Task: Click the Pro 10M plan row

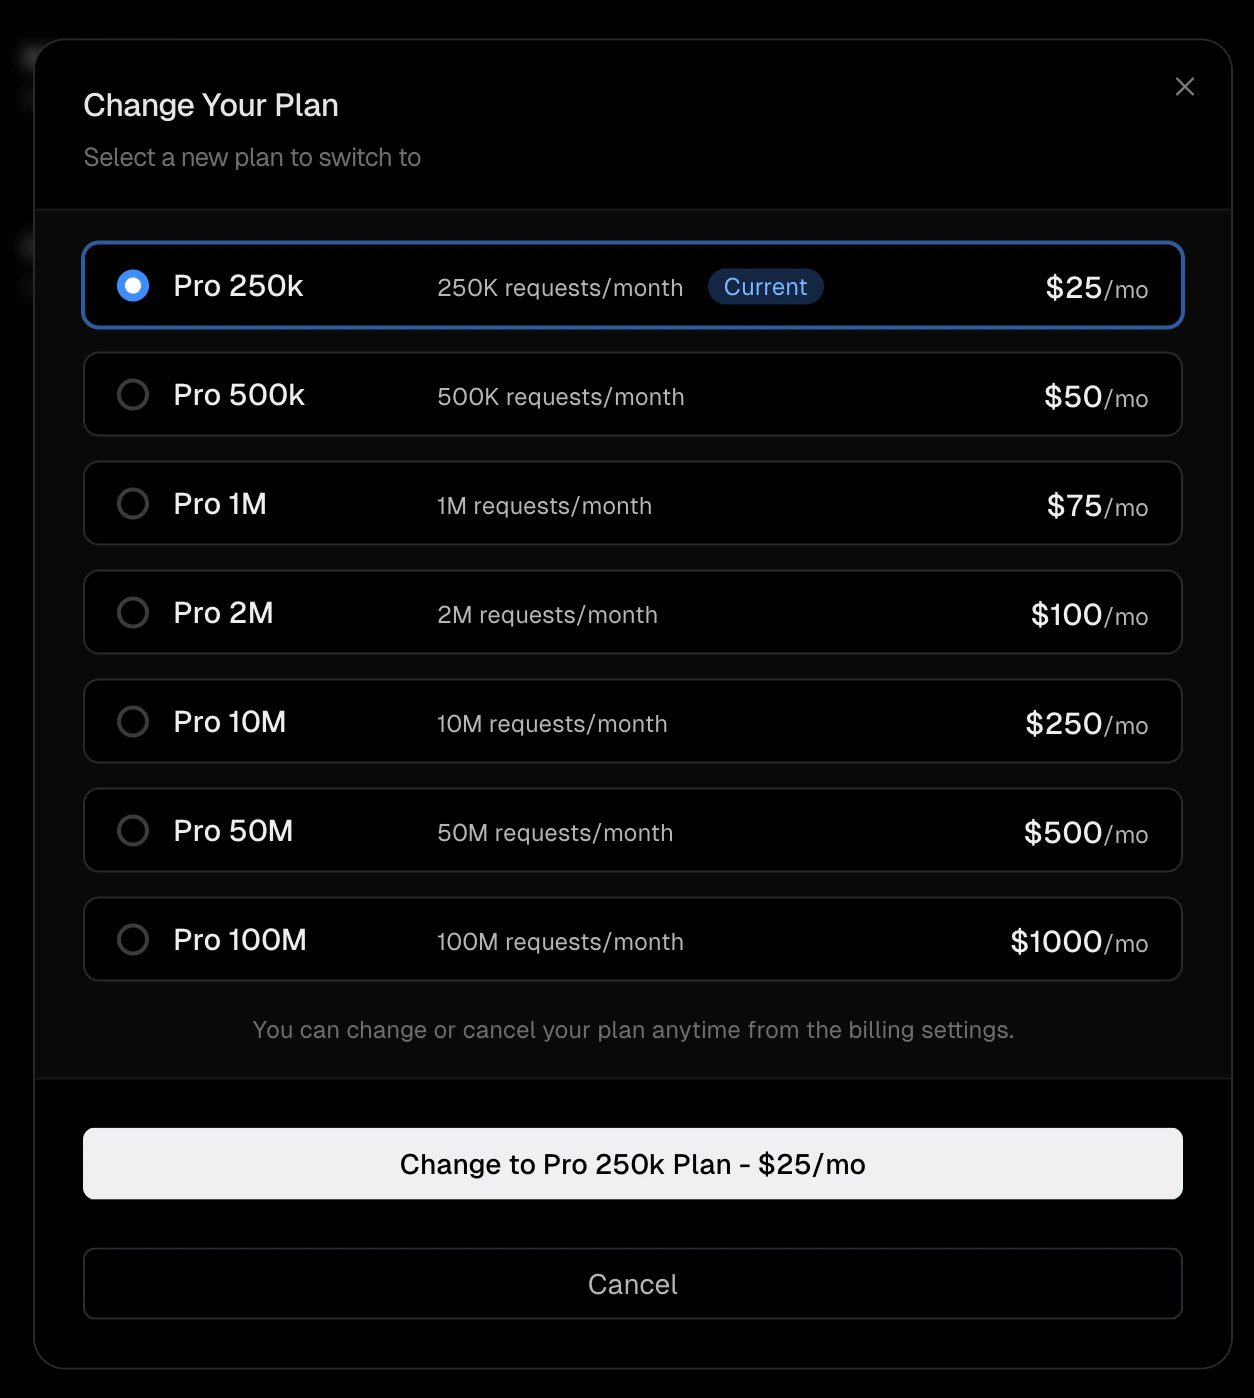Action: [x=632, y=721]
